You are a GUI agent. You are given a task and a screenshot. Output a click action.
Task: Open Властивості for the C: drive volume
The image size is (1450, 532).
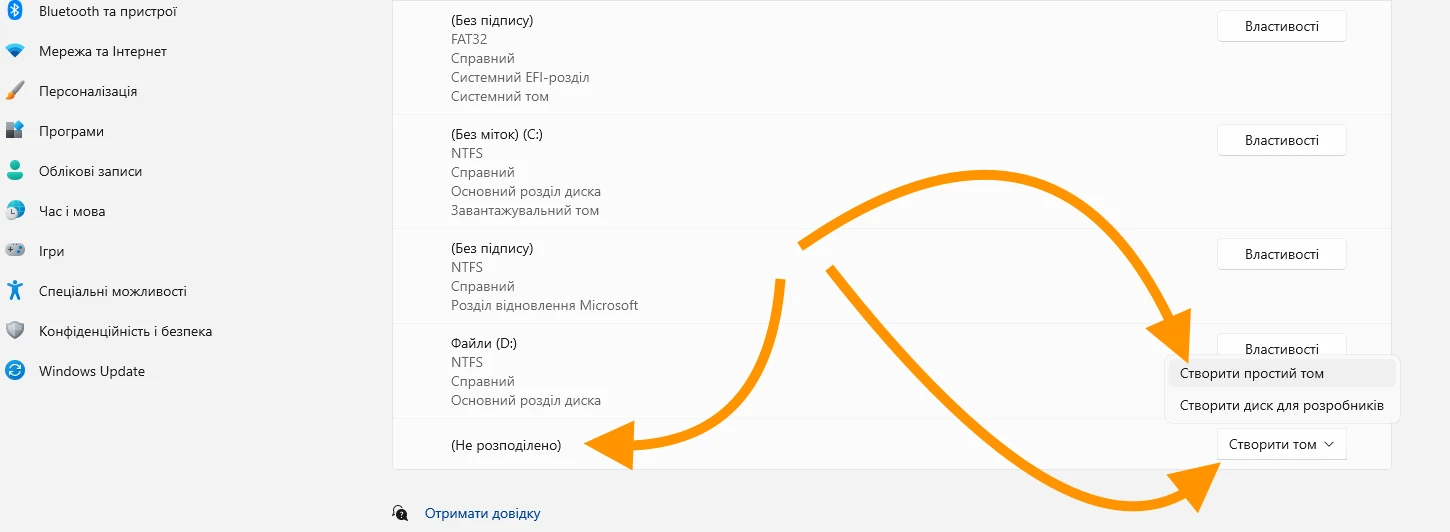tap(1281, 141)
